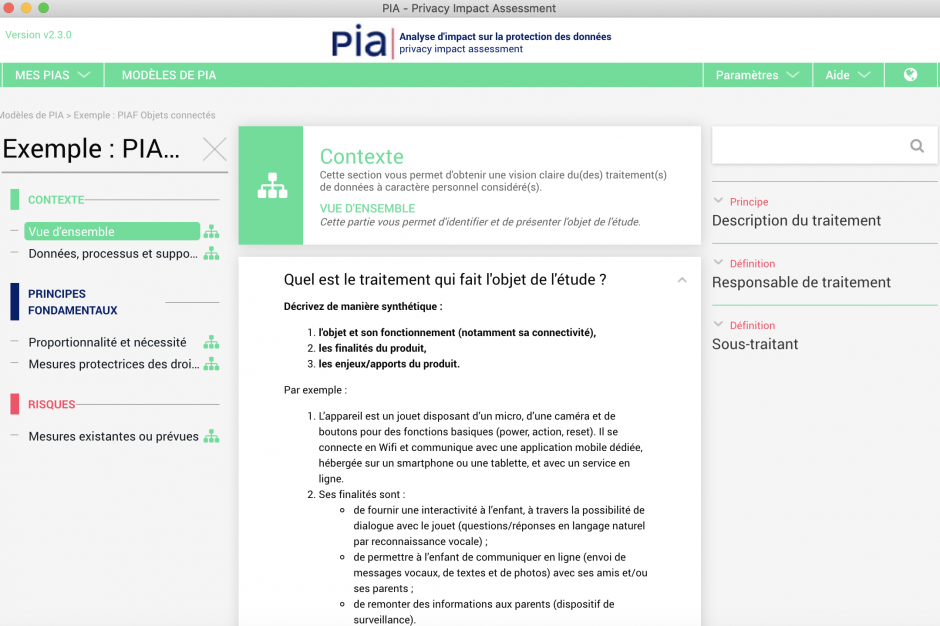Open the Aide dropdown menu
The image size is (940, 626).
pyautogui.click(x=848, y=75)
